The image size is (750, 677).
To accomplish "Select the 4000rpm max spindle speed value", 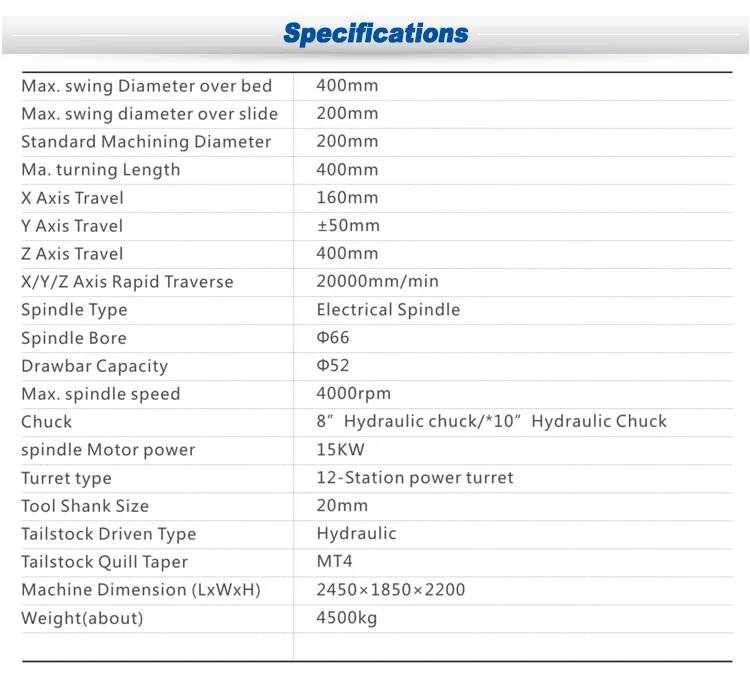I will click(353, 394).
